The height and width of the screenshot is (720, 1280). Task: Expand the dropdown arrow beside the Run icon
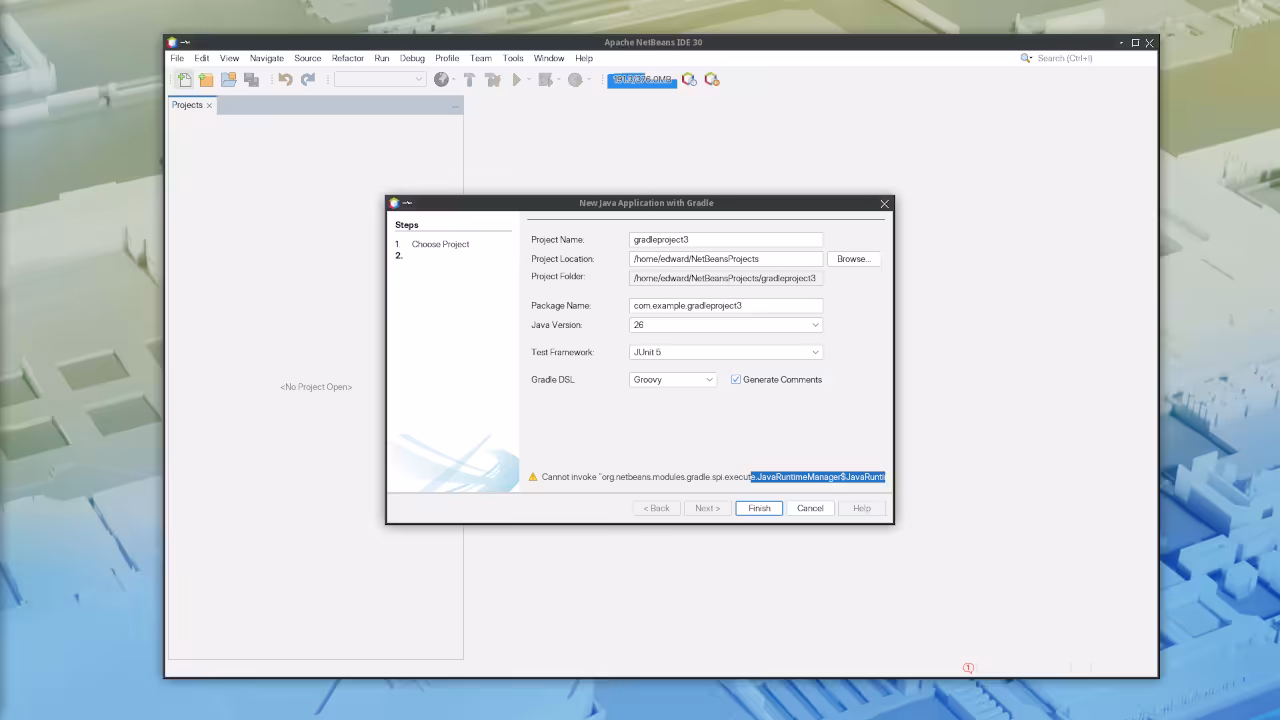click(x=529, y=80)
